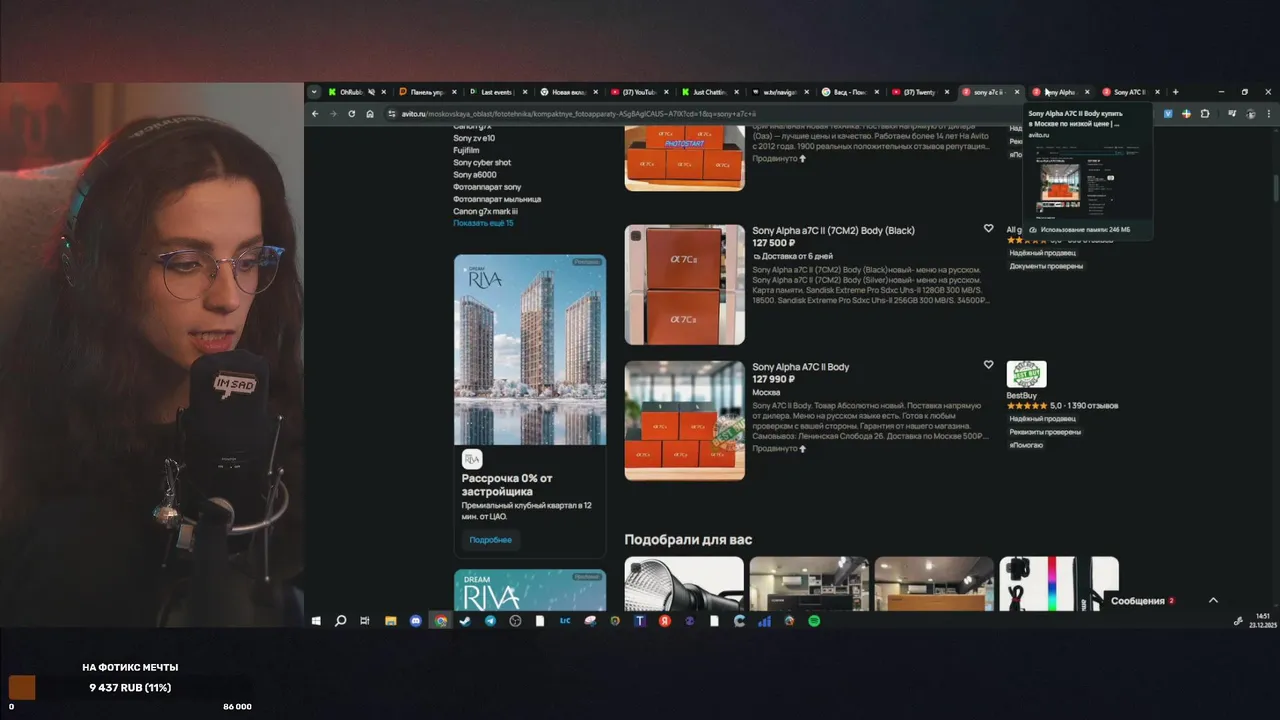Reload the Avito page

click(x=351, y=114)
